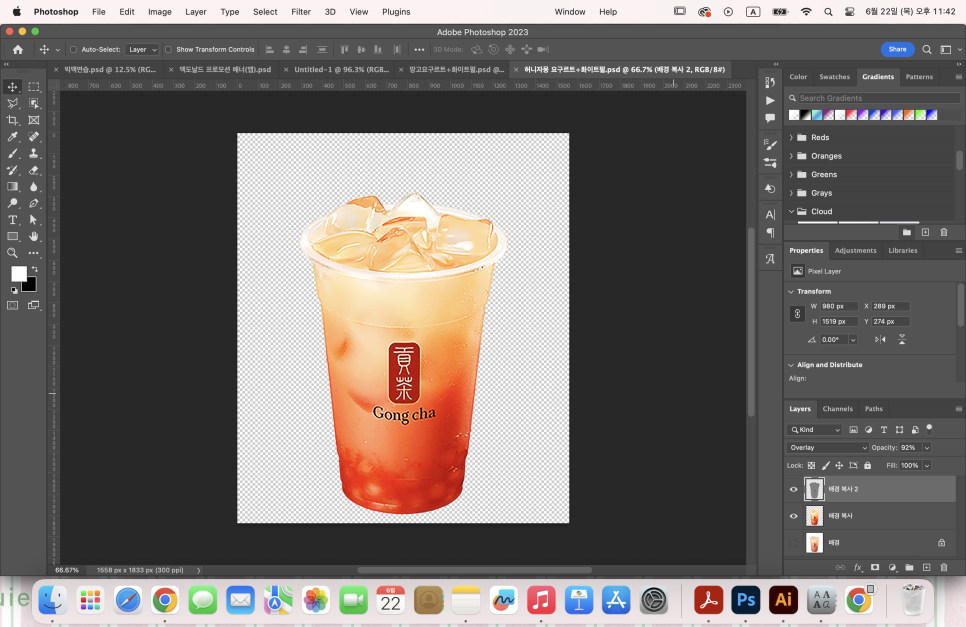Add layer mask icon in Layers panel

875,567
